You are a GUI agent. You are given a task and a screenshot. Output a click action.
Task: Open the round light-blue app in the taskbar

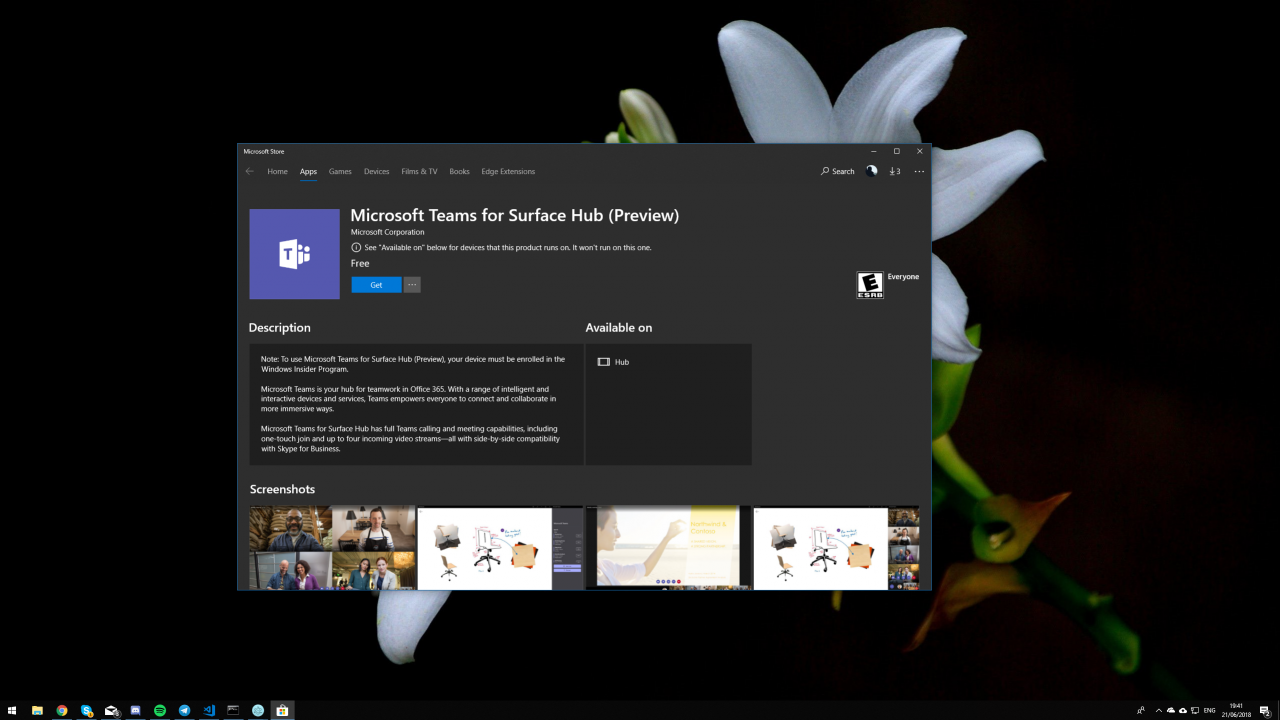[x=258, y=710]
